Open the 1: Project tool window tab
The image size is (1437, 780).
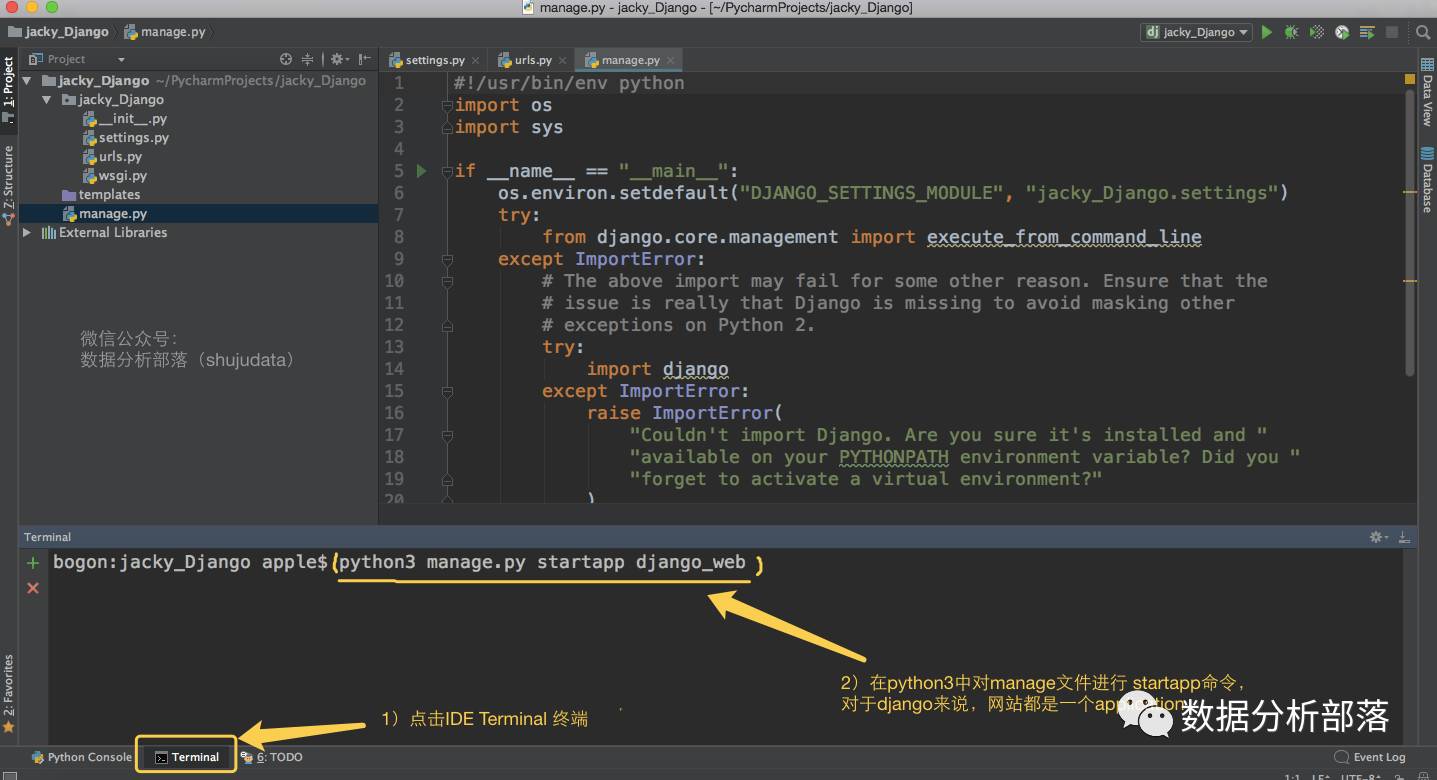[9, 90]
